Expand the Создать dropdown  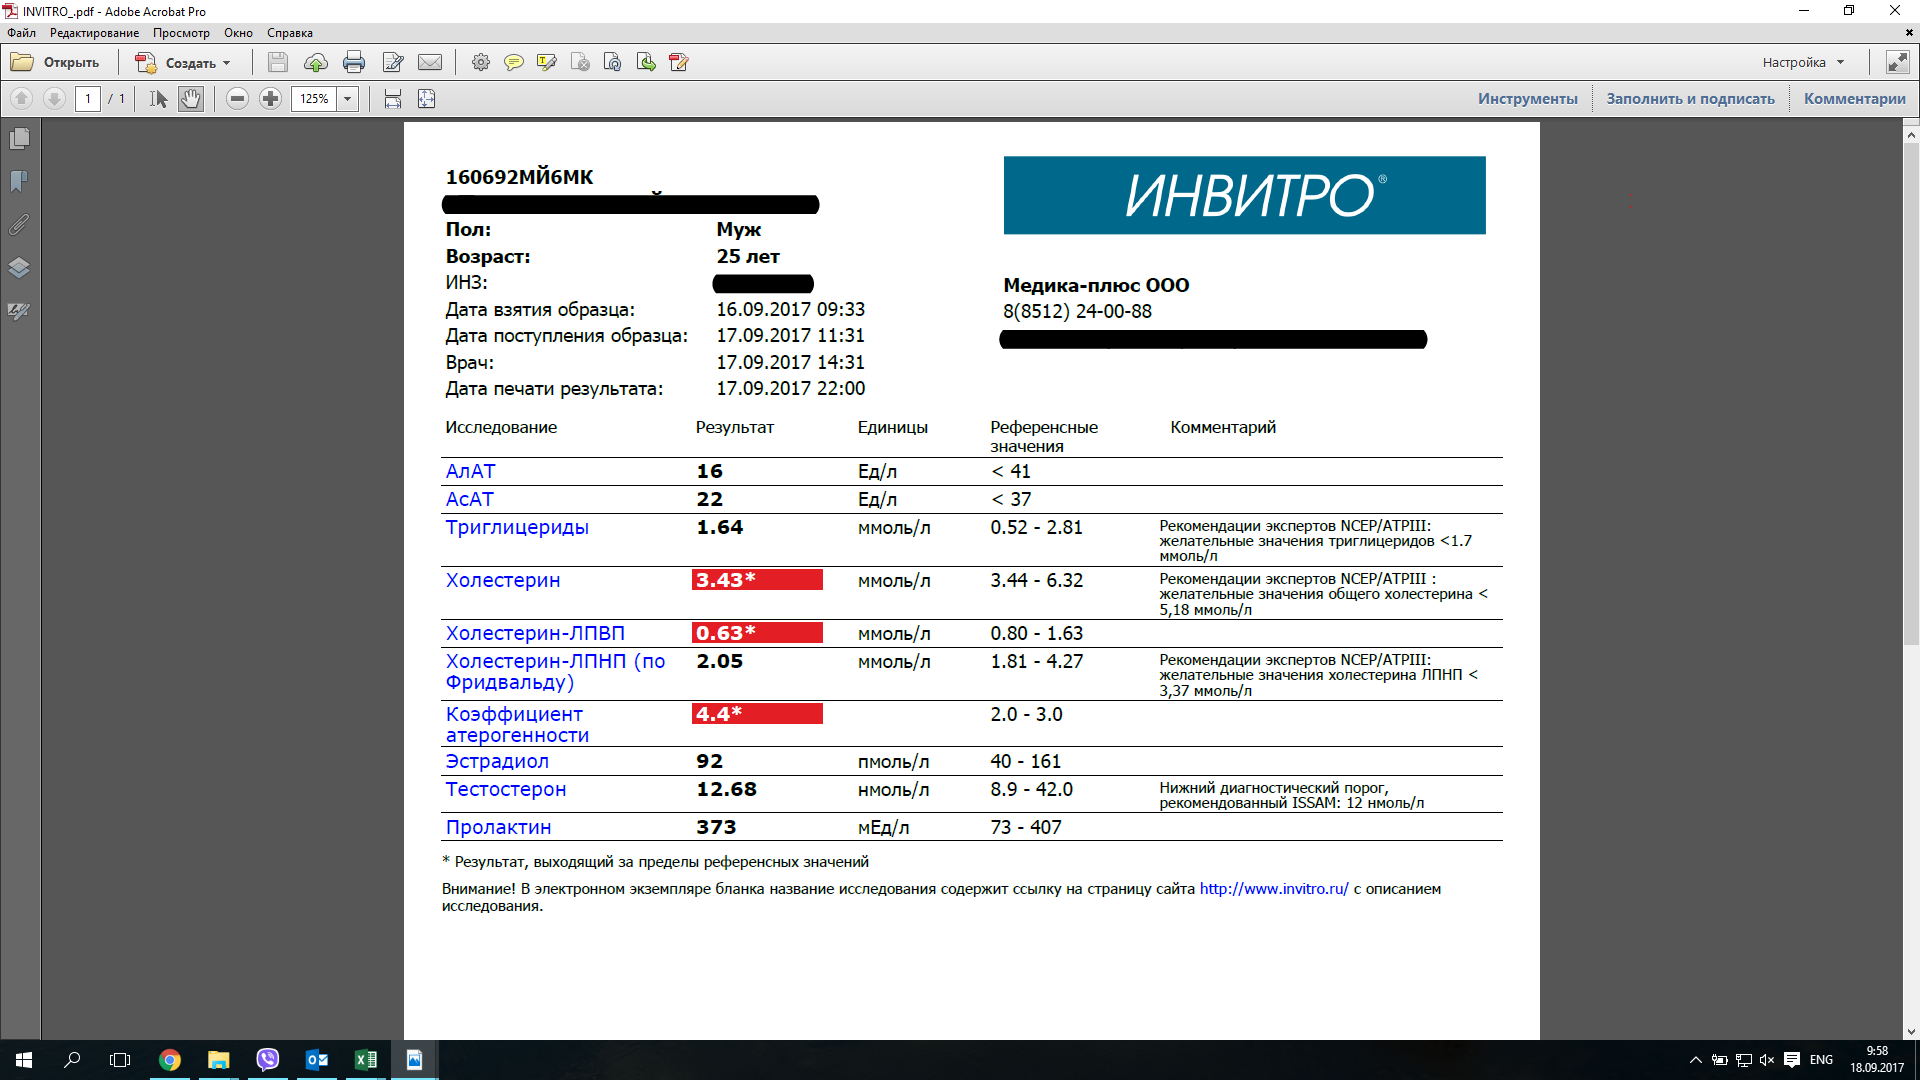(227, 63)
